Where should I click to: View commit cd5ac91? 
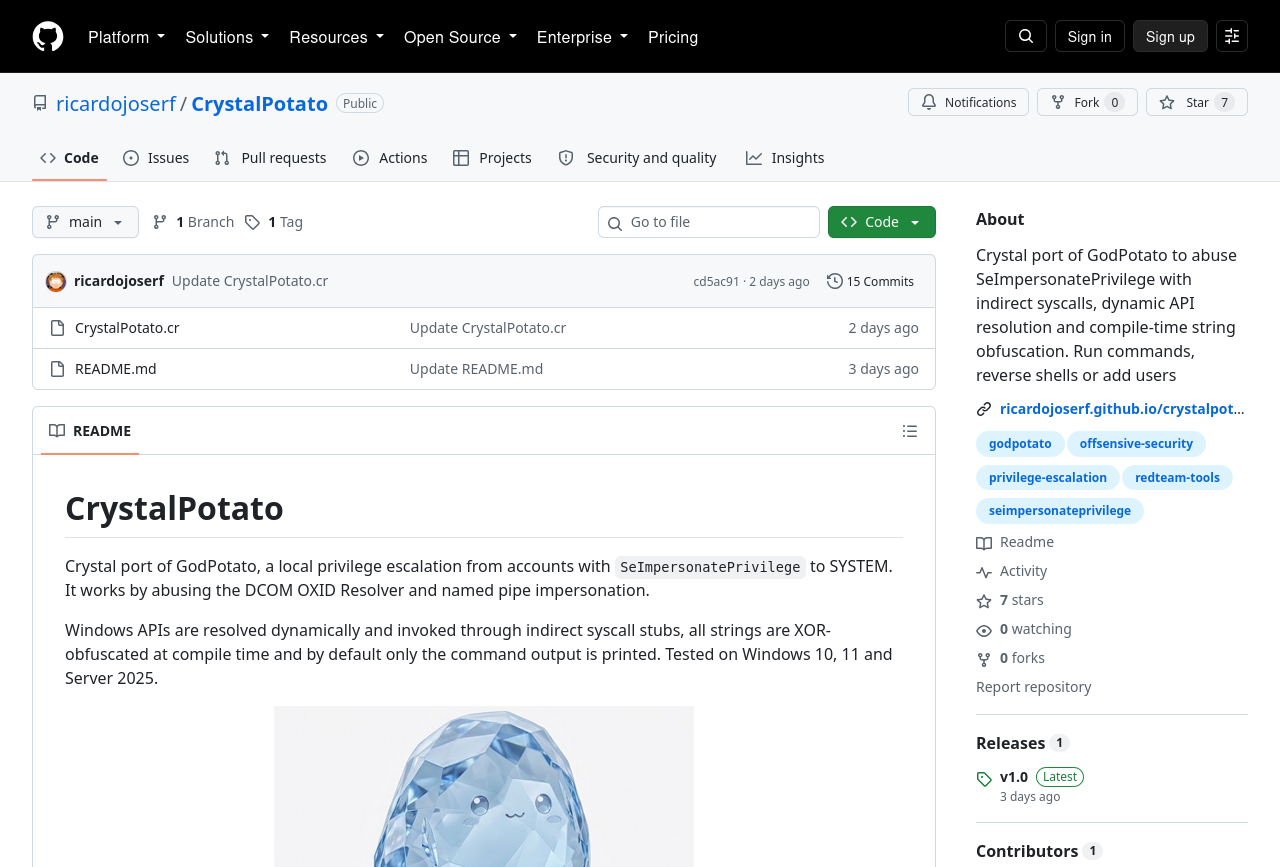pyautogui.click(x=717, y=282)
